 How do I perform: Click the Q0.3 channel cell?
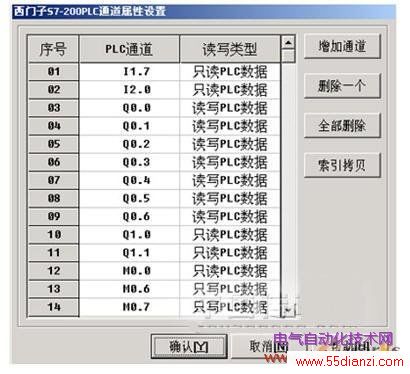[x=130, y=162]
